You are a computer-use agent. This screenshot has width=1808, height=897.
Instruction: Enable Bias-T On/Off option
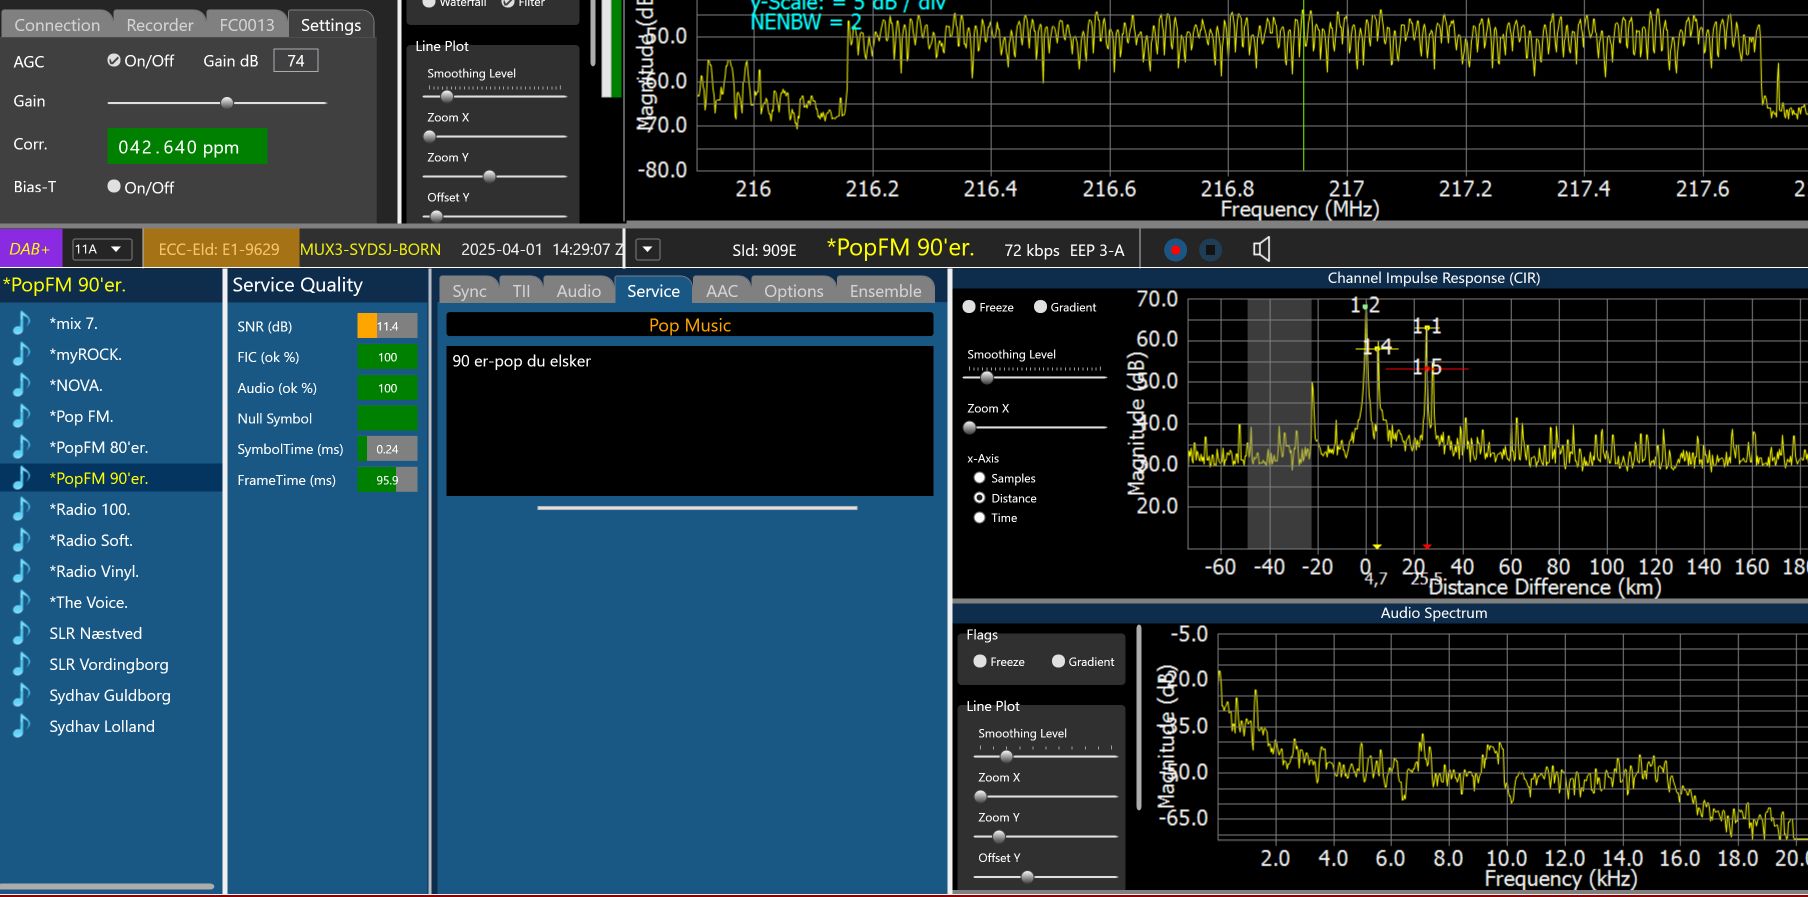pos(114,187)
